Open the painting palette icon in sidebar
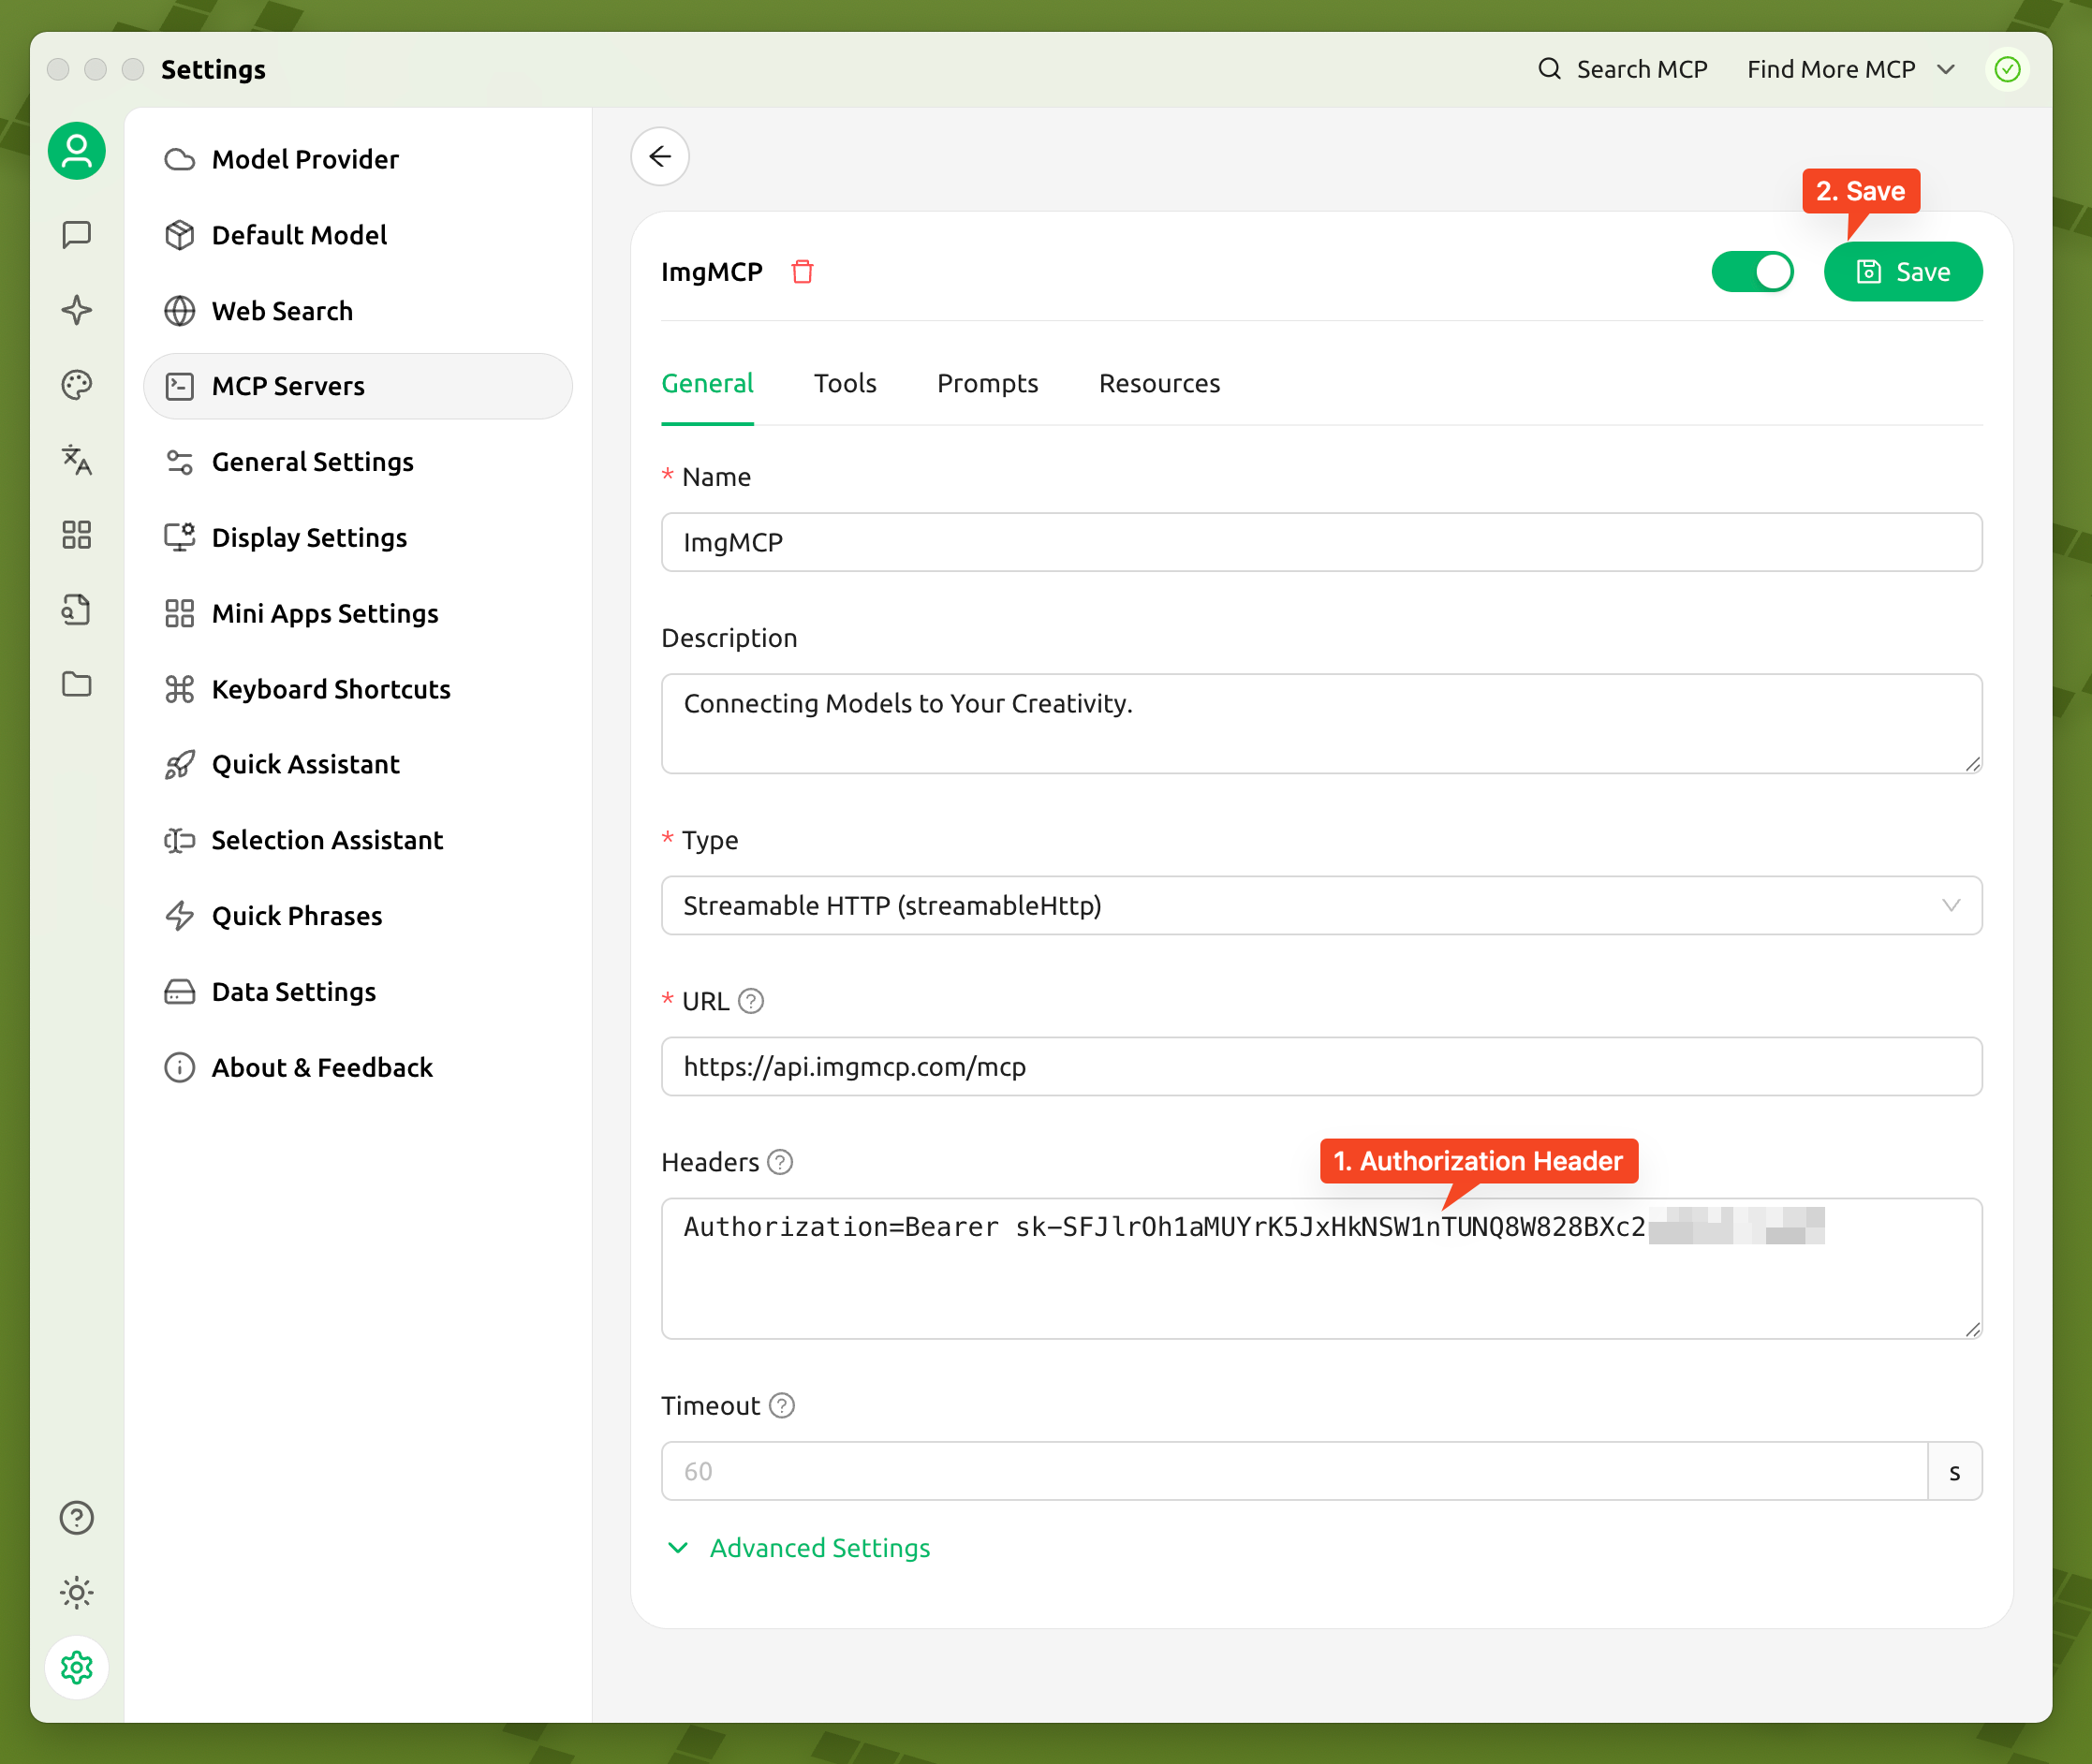Image resolution: width=2092 pixels, height=1764 pixels. 76,384
